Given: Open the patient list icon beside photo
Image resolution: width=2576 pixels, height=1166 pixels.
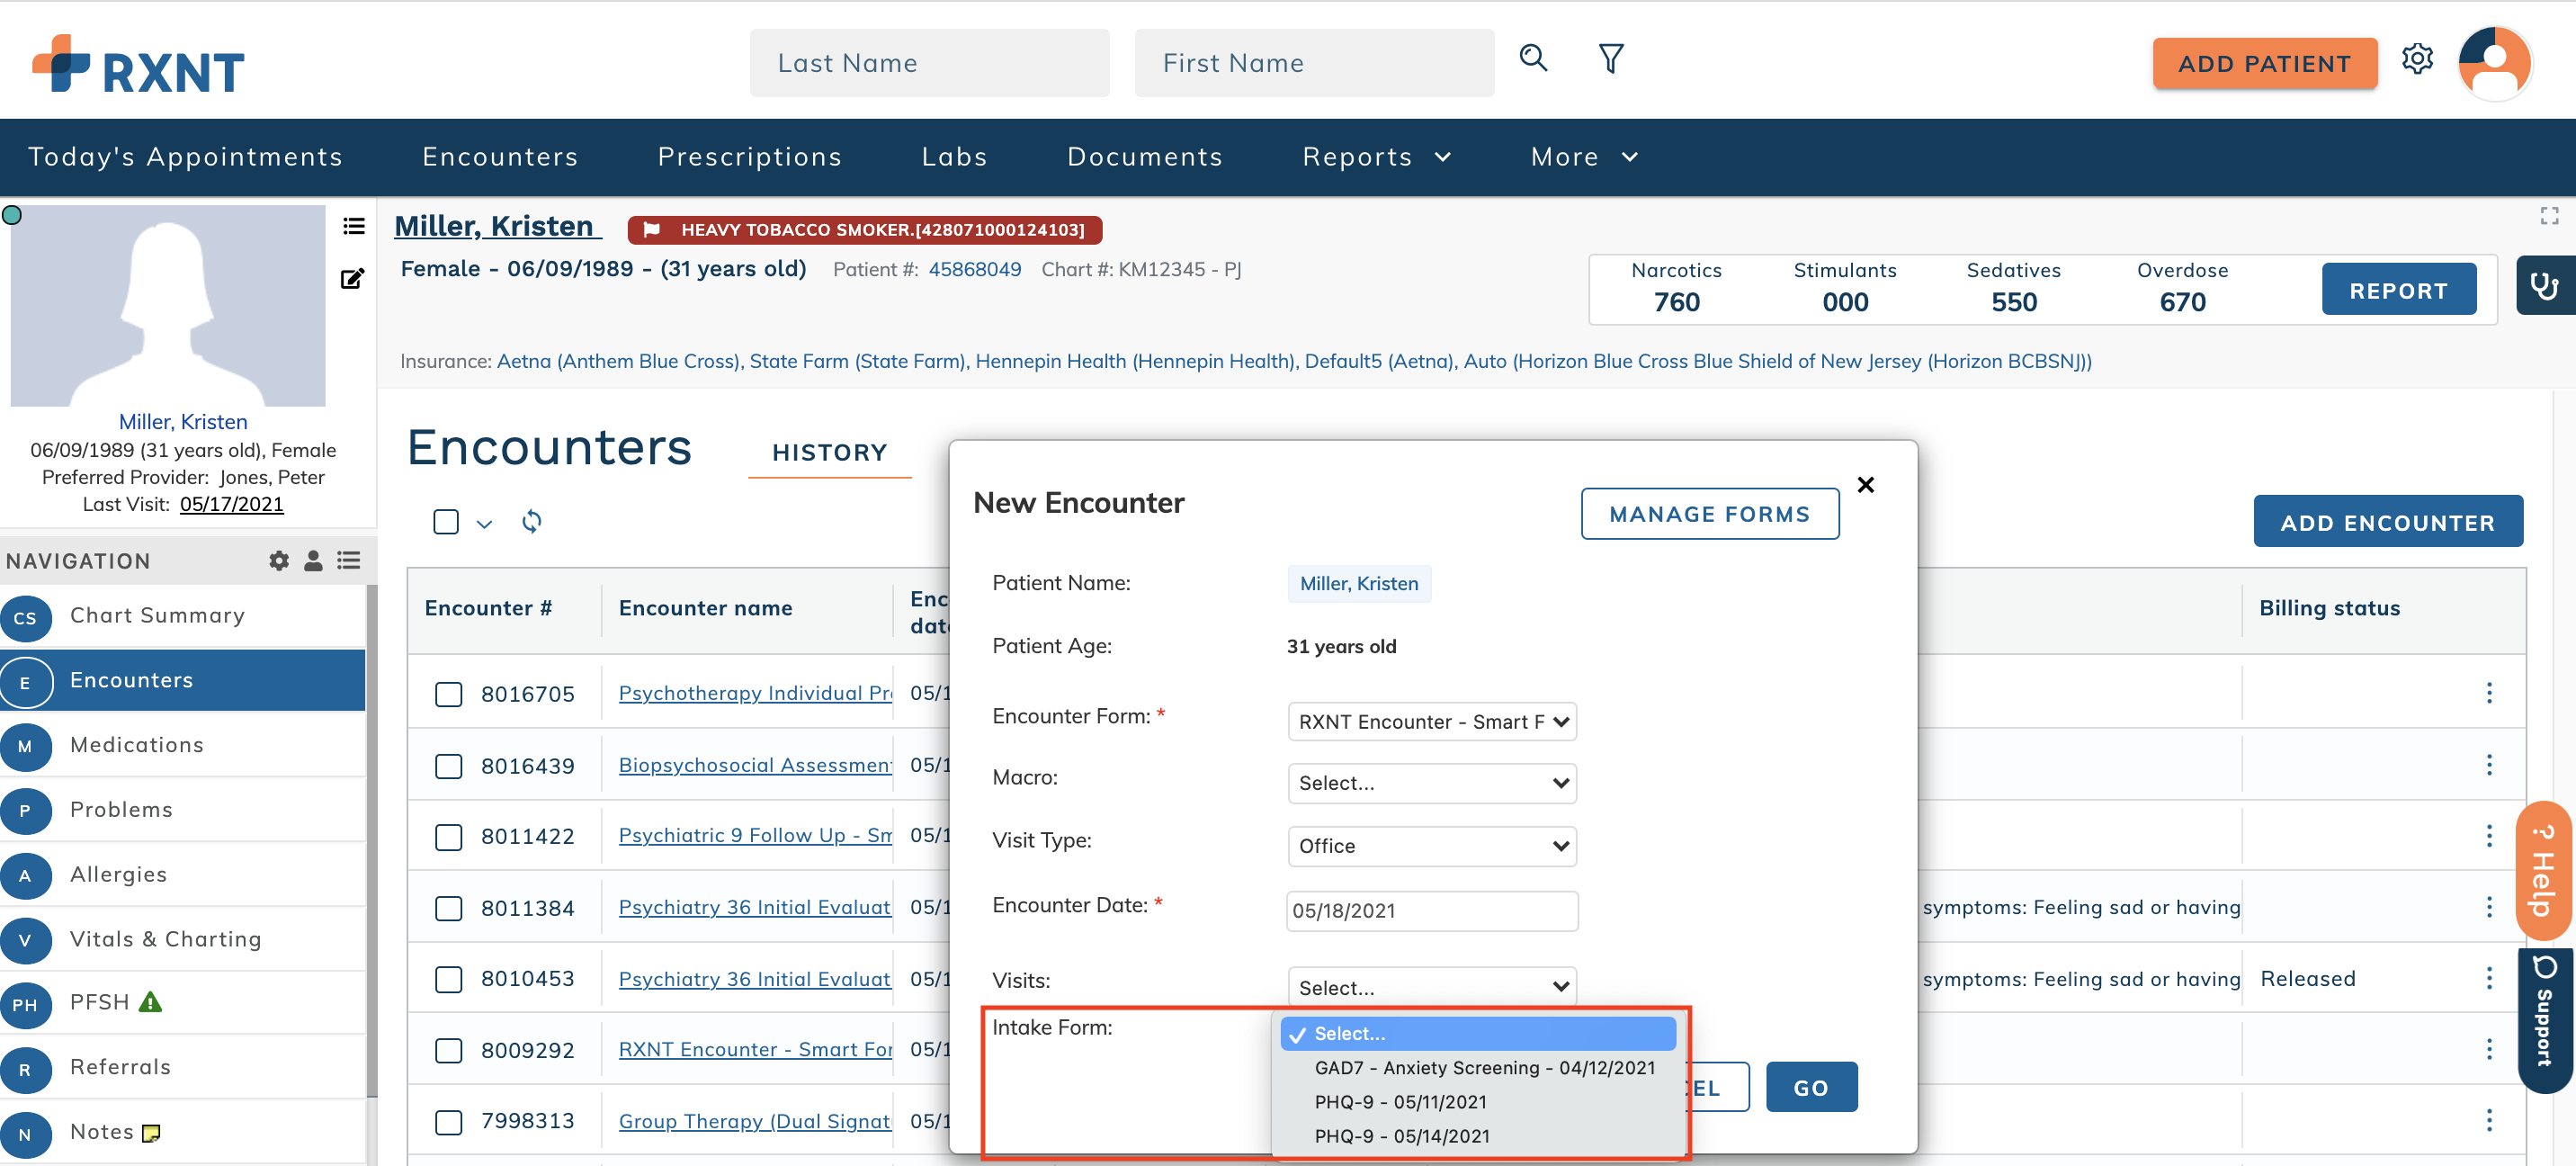Looking at the screenshot, I should (353, 226).
